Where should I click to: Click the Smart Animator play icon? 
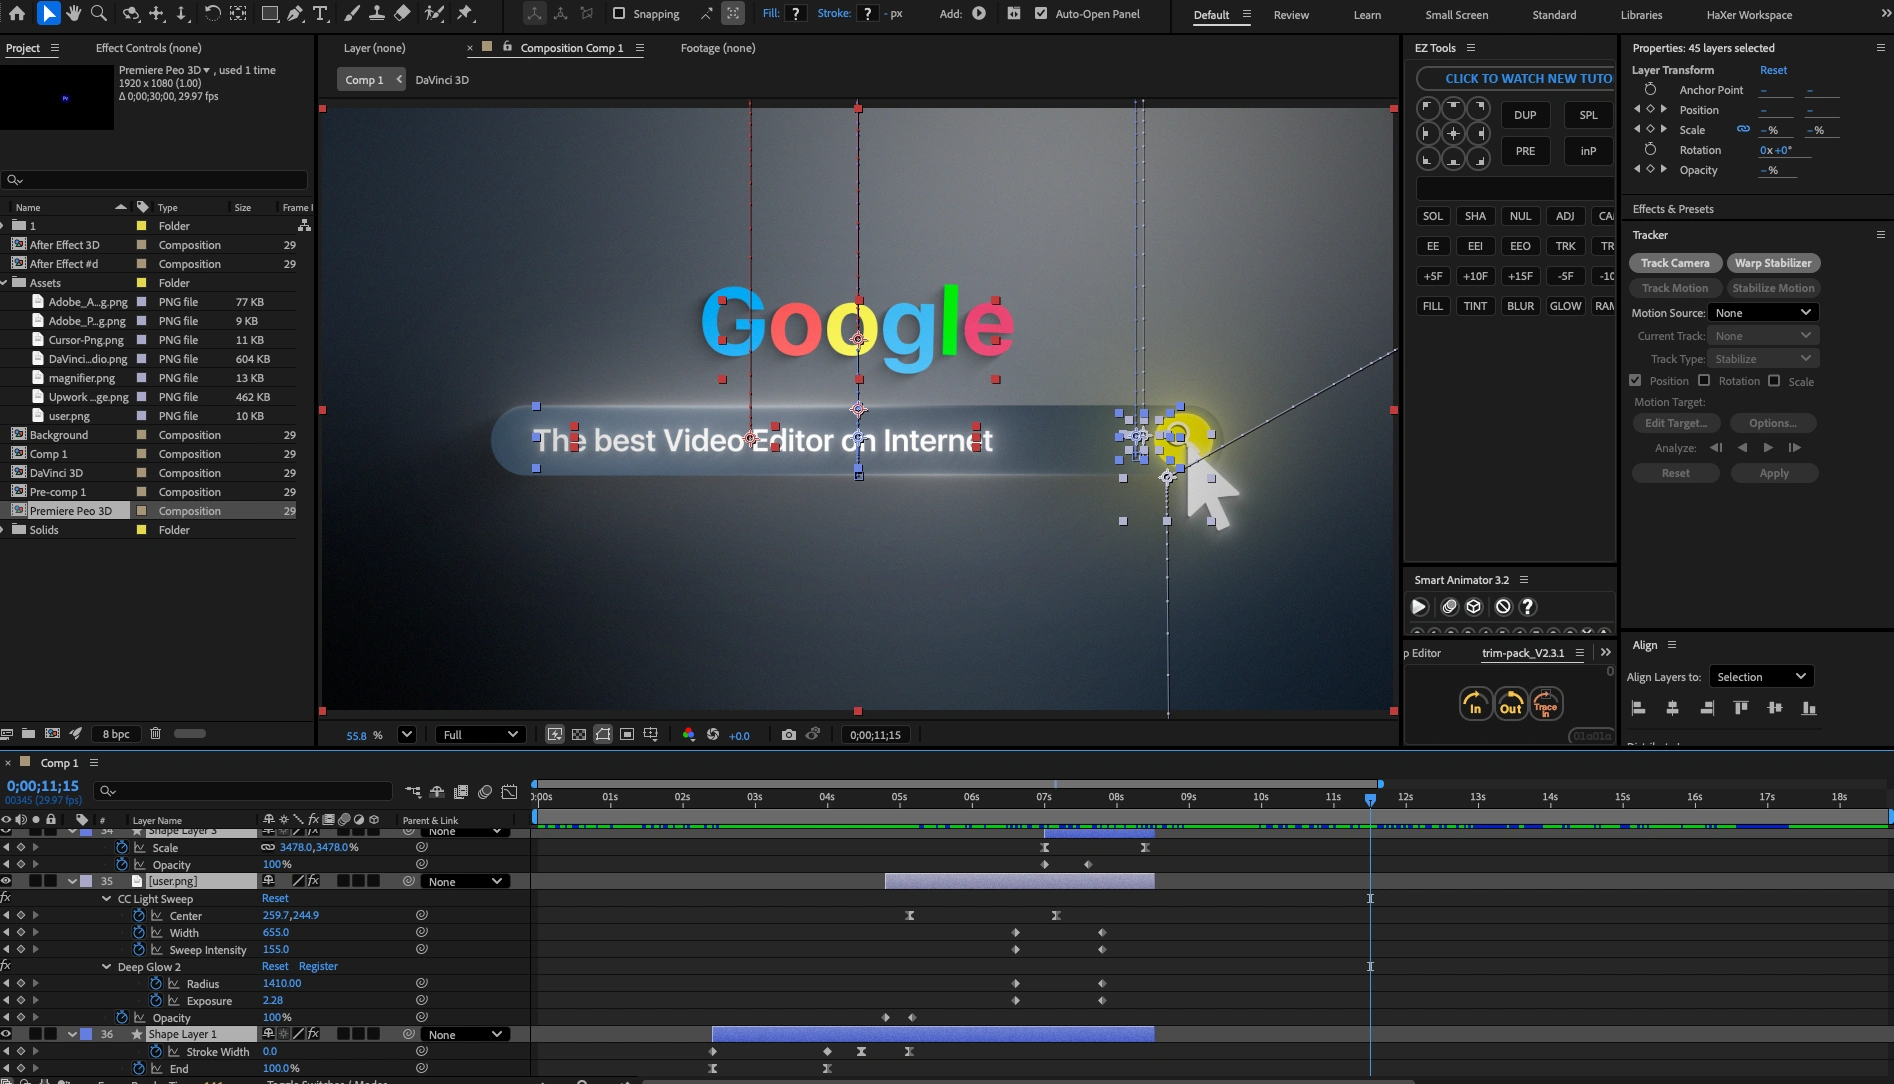(x=1419, y=607)
